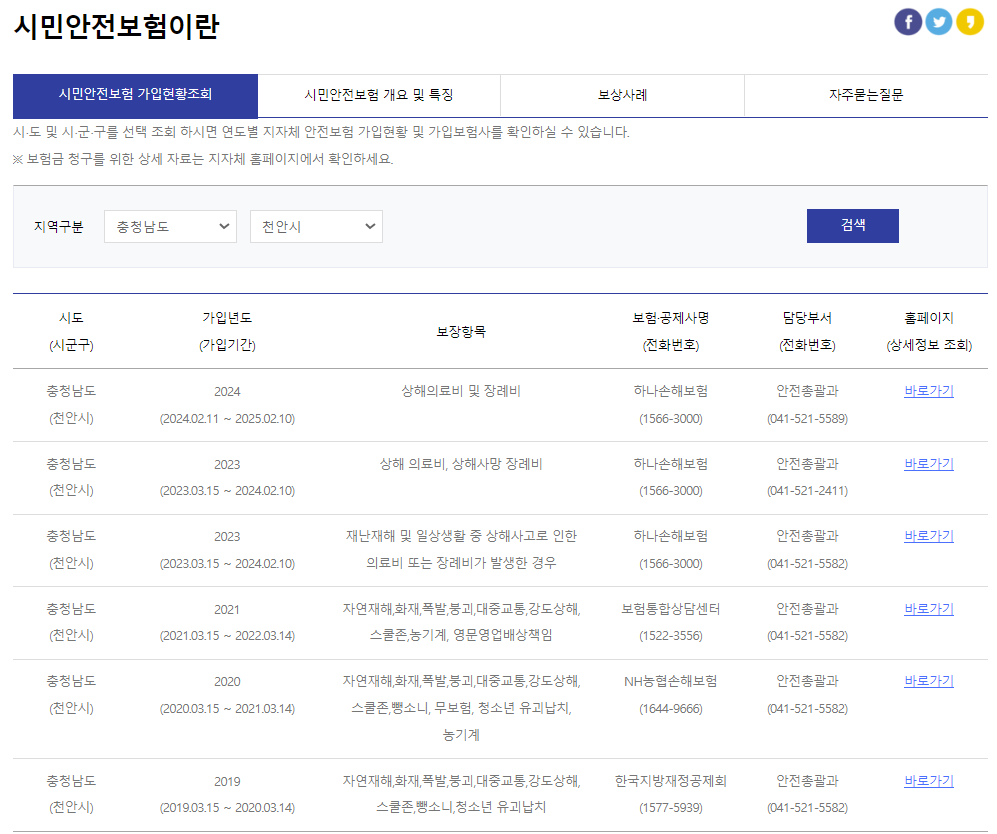Share via the KakaoTalk icon
997x834 pixels.
(969, 21)
